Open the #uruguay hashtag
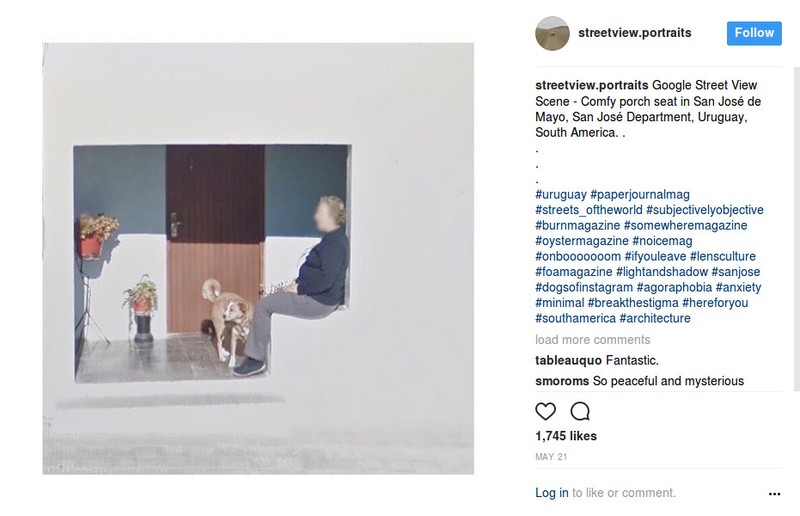 click(561, 194)
